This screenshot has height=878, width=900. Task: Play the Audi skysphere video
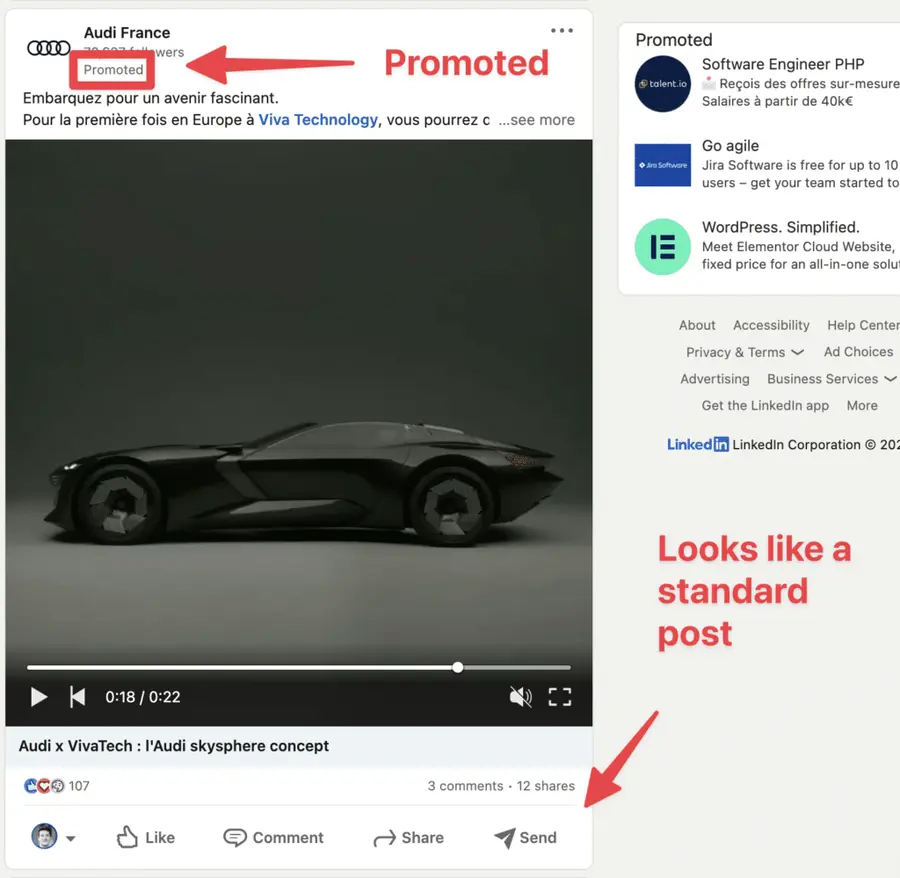pos(39,696)
